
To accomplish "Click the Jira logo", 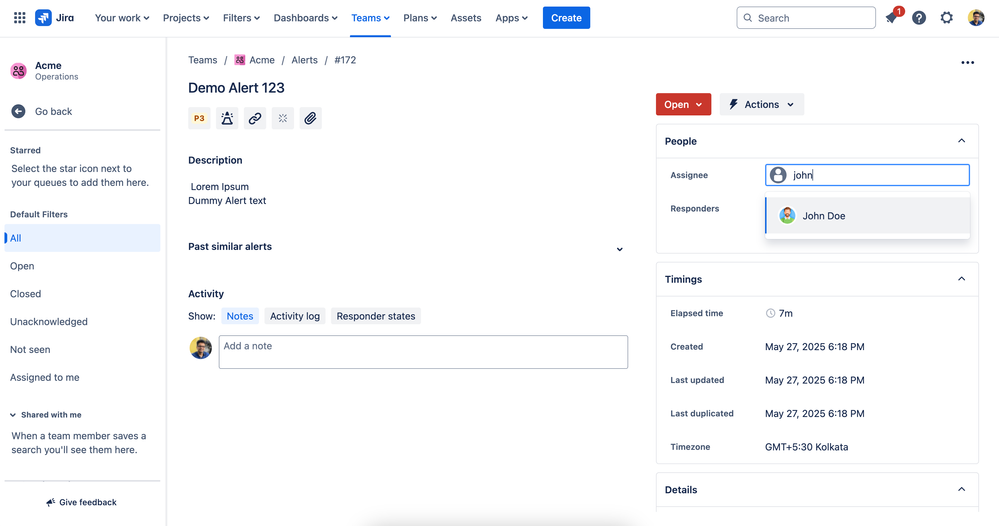I will [x=54, y=18].
